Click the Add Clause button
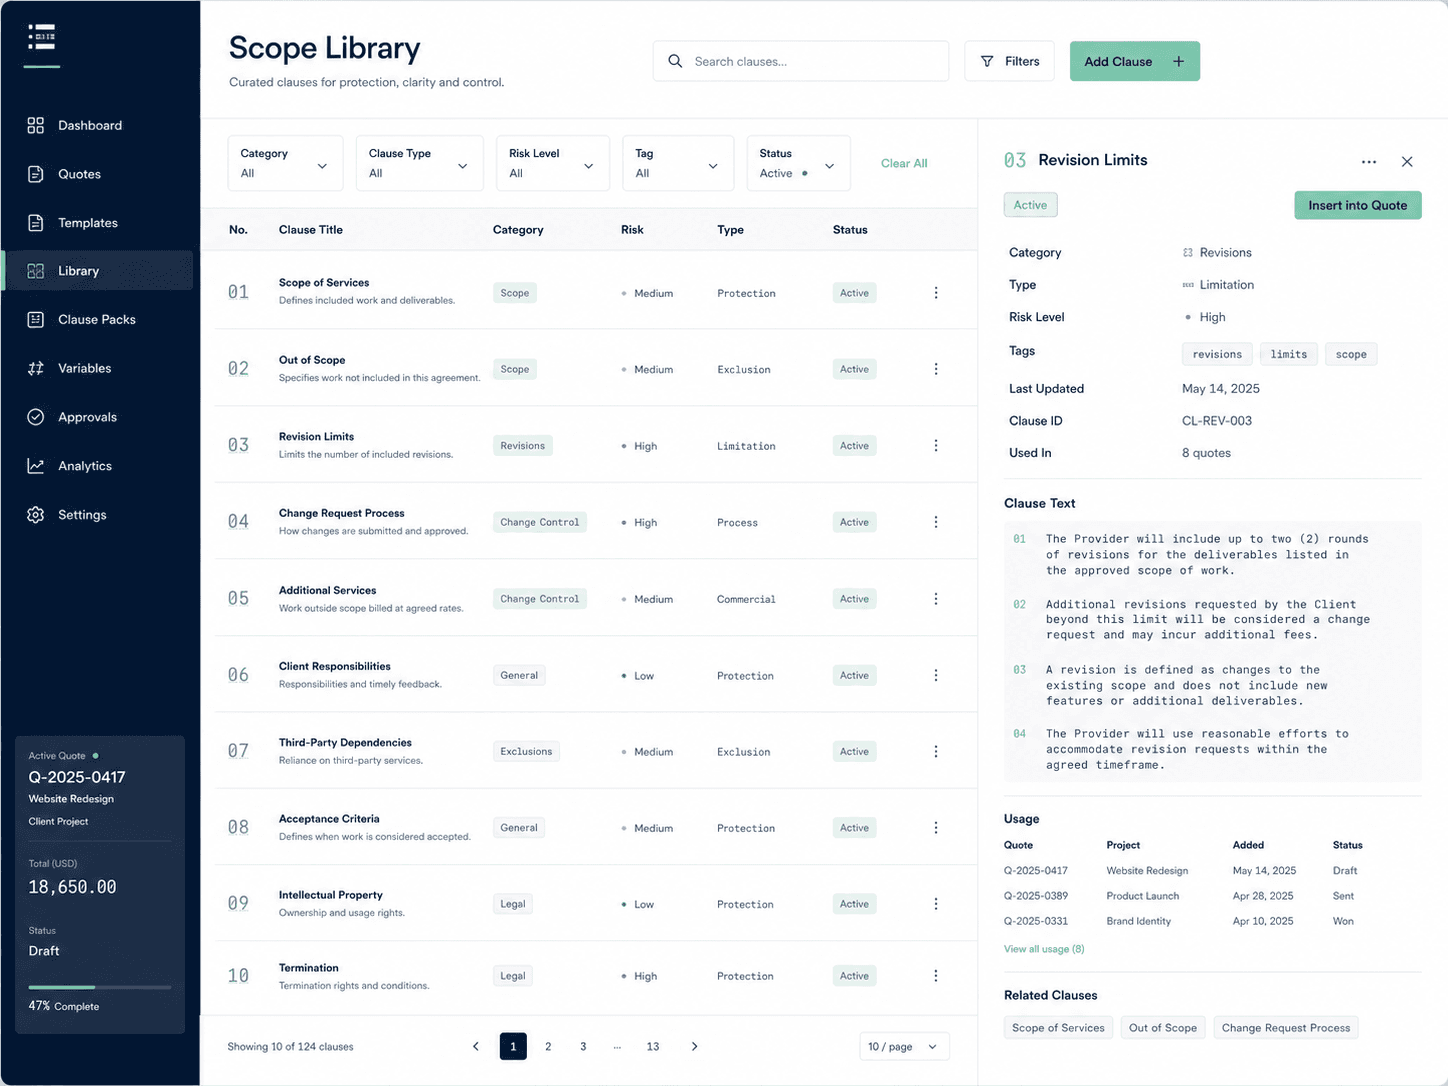The image size is (1448, 1086). [1135, 61]
